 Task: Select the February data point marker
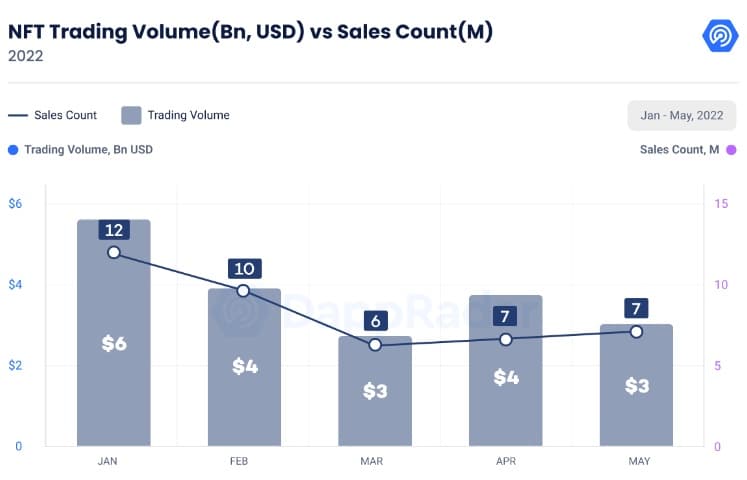pyautogui.click(x=243, y=290)
